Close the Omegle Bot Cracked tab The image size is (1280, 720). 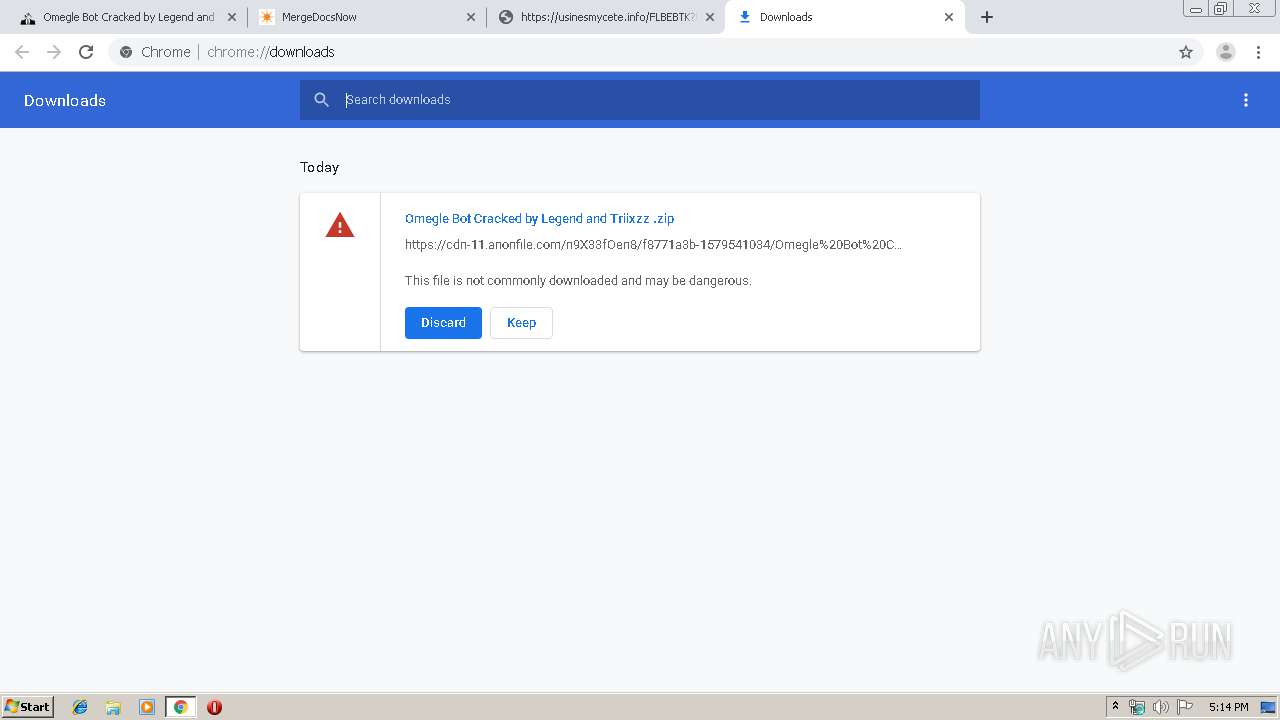[x=231, y=17]
